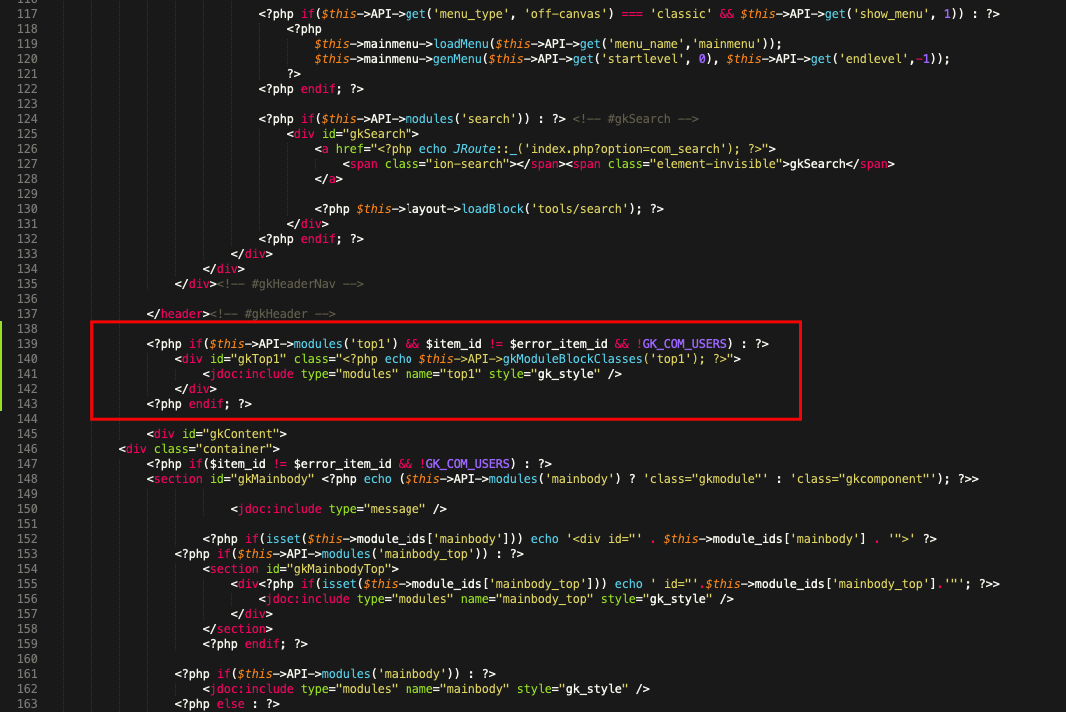Click the endif keyword on line 143

(206, 404)
